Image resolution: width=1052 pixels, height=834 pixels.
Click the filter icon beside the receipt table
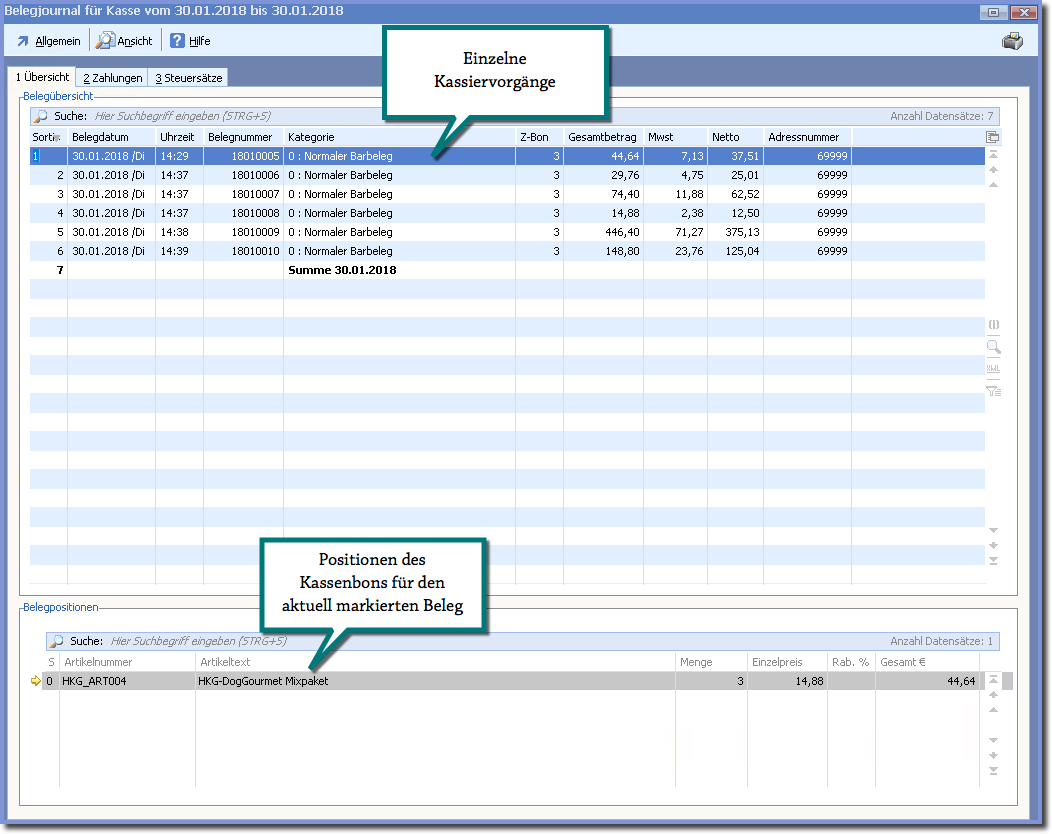[993, 390]
